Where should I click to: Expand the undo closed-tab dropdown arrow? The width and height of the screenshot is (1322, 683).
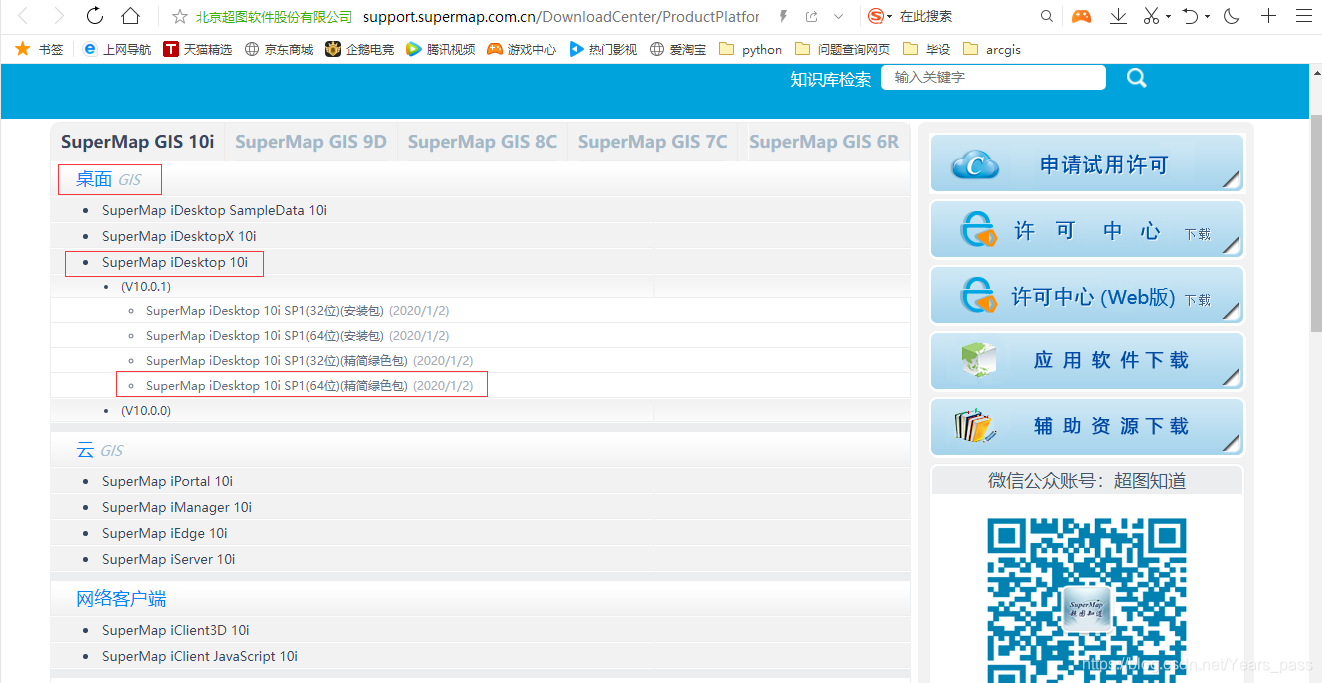pos(1207,17)
